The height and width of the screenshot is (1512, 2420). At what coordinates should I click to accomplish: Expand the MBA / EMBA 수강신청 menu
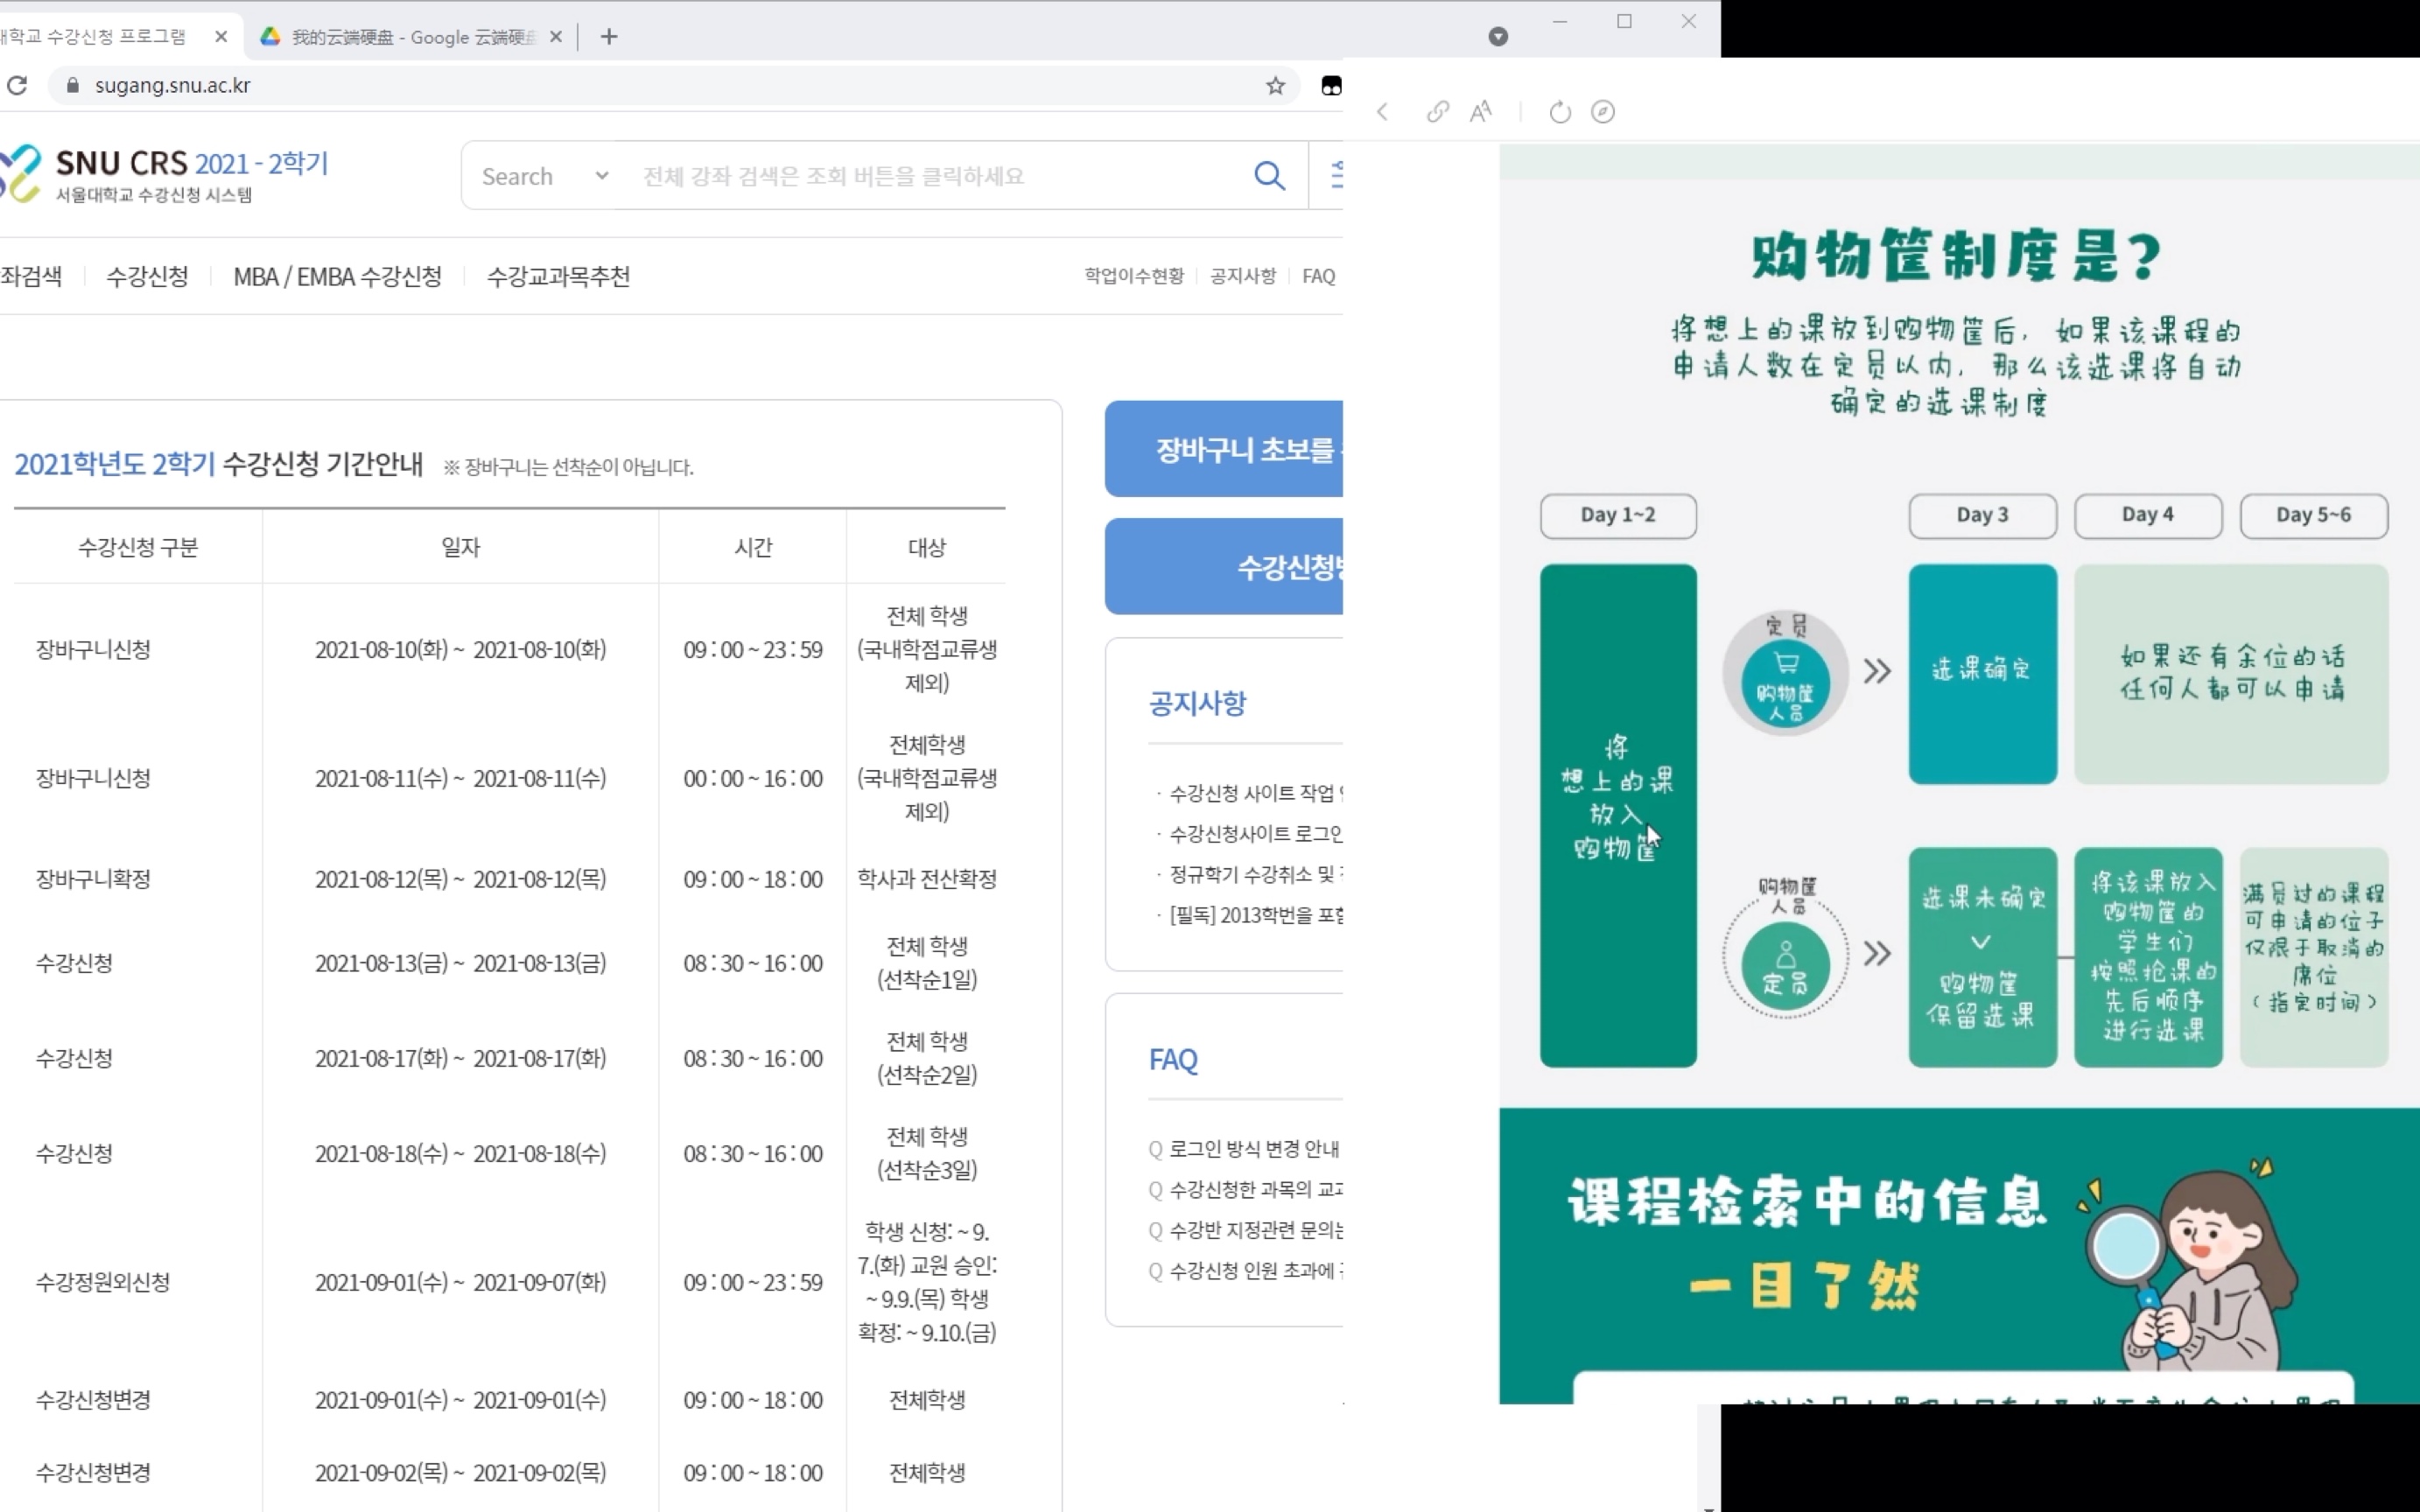pos(336,276)
